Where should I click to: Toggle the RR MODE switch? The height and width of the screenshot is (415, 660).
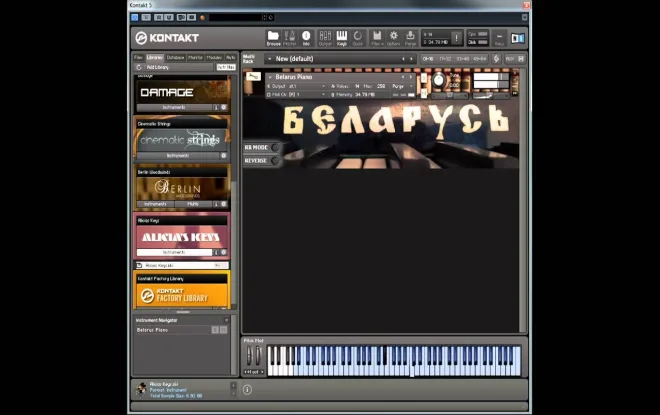tap(274, 147)
